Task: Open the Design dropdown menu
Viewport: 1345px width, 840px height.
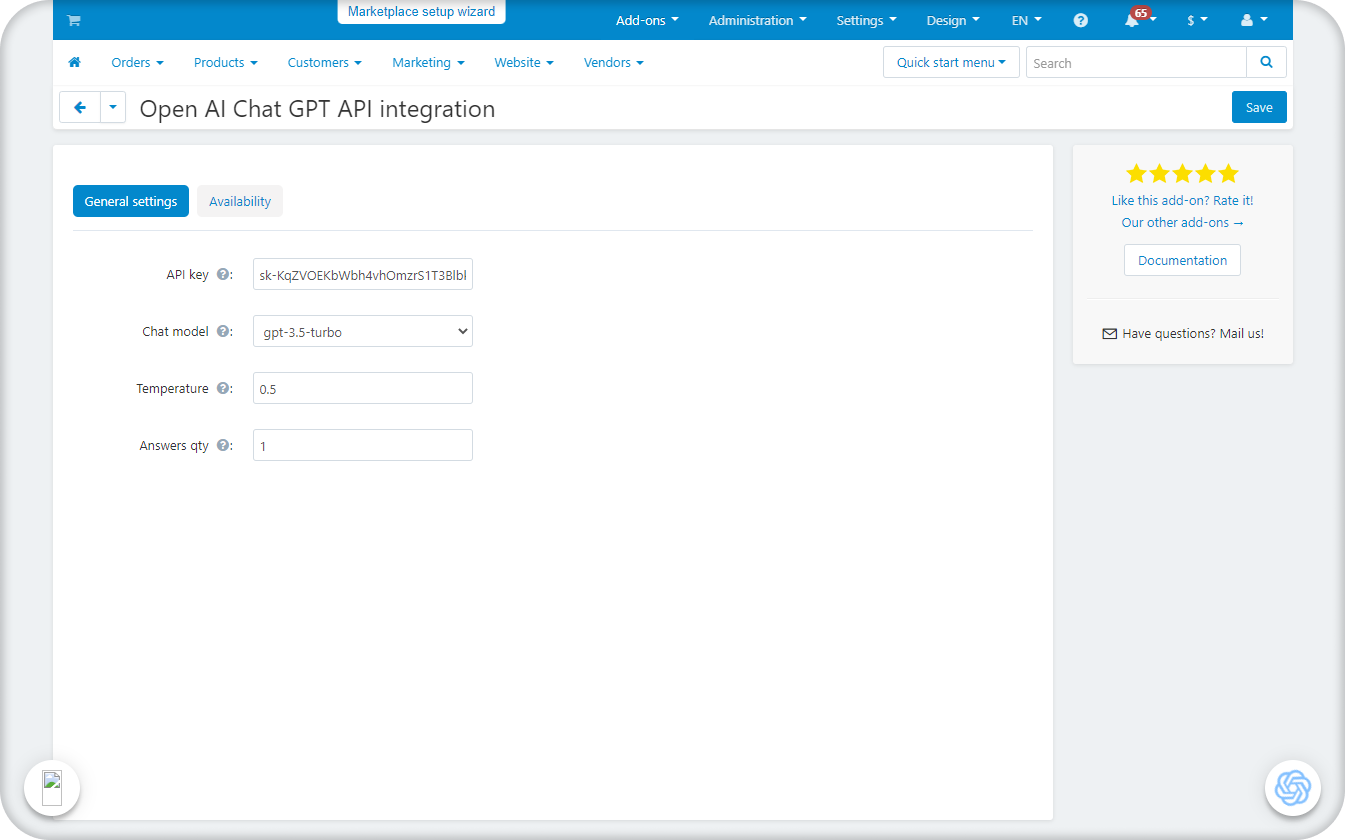Action: point(953,20)
